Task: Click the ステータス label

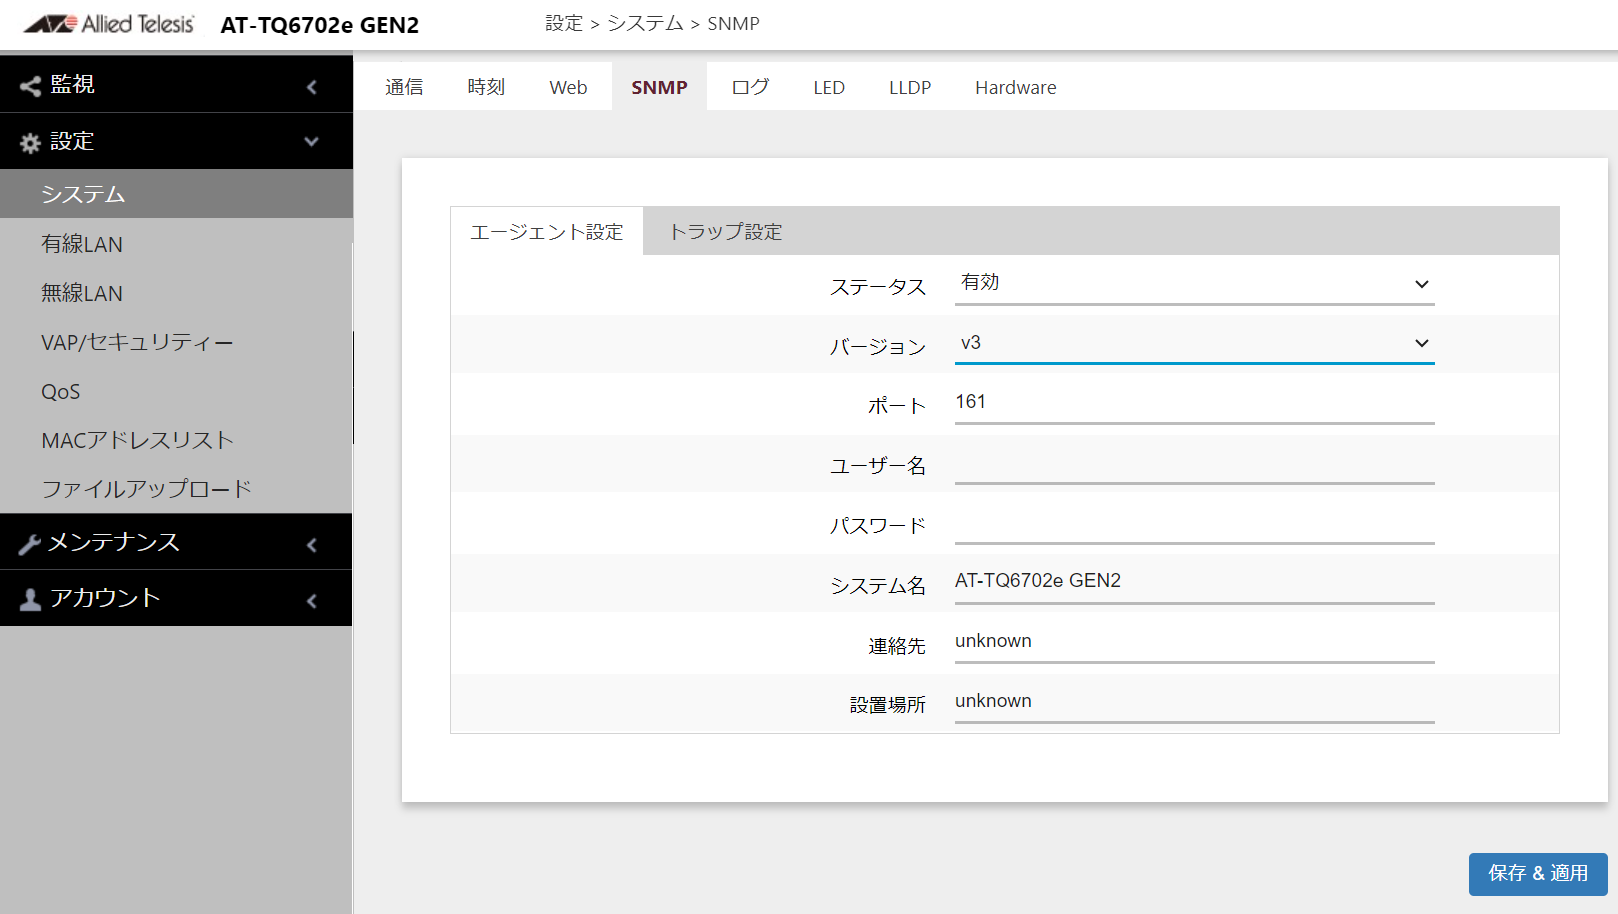Action: (878, 287)
